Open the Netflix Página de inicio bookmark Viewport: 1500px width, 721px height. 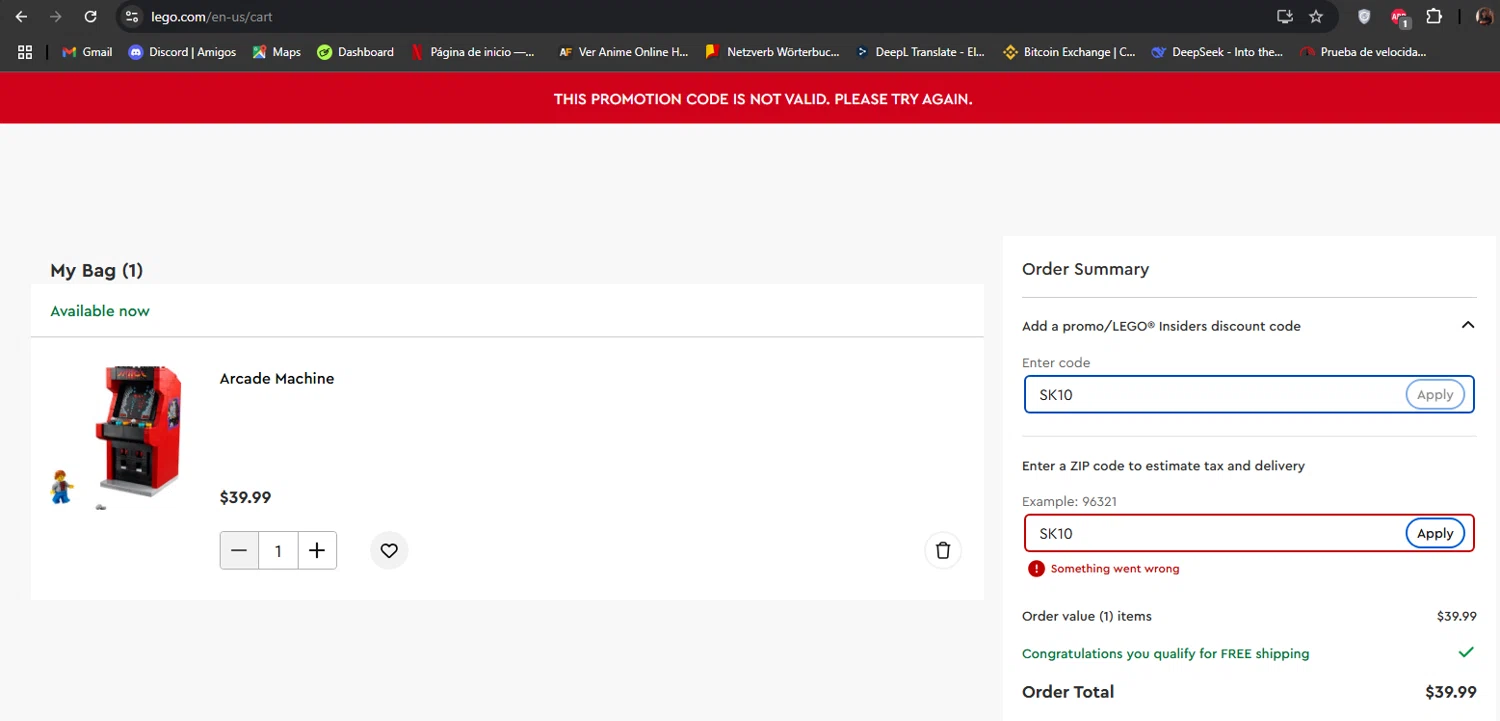click(x=472, y=52)
